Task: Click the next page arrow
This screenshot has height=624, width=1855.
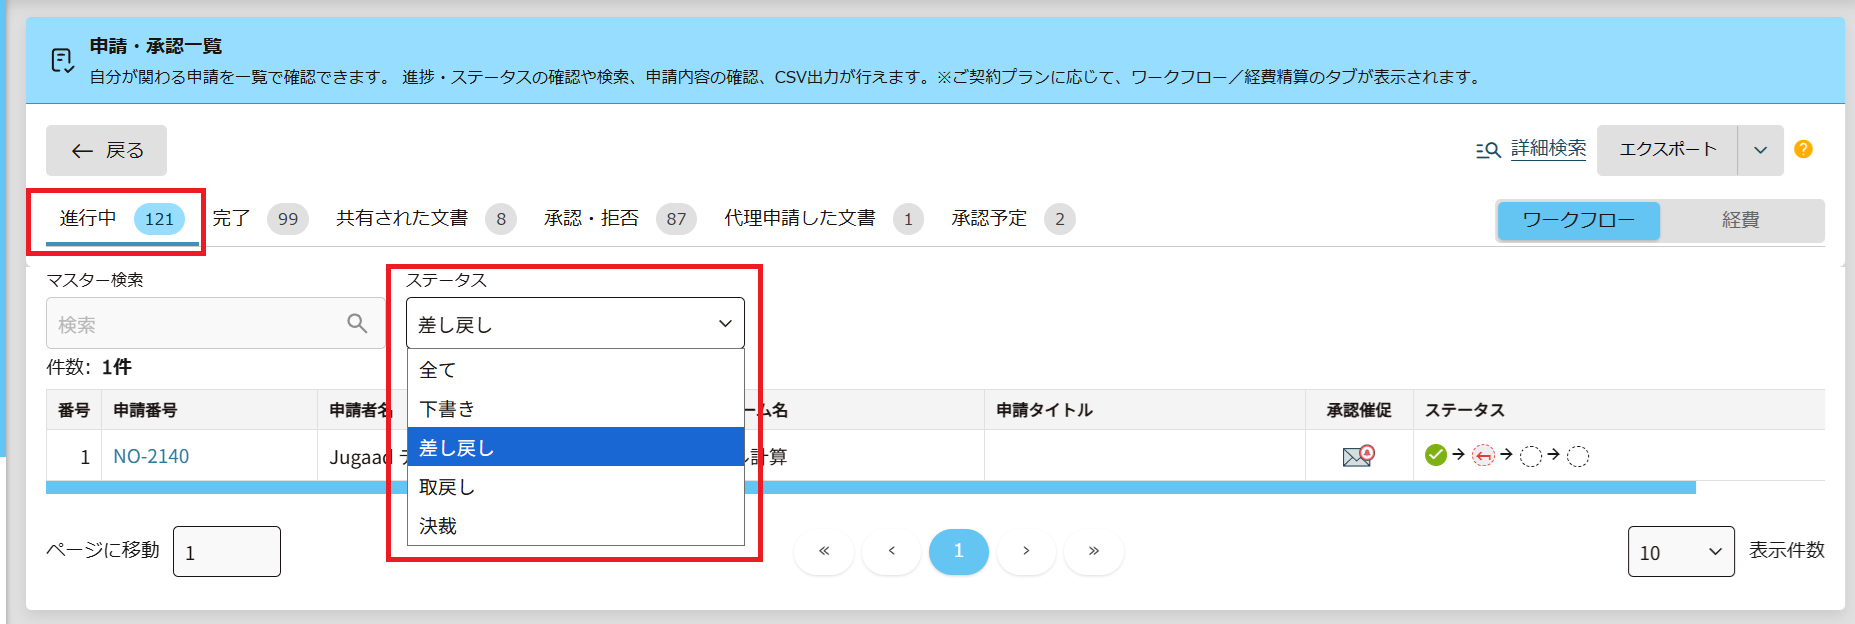Action: [1026, 551]
